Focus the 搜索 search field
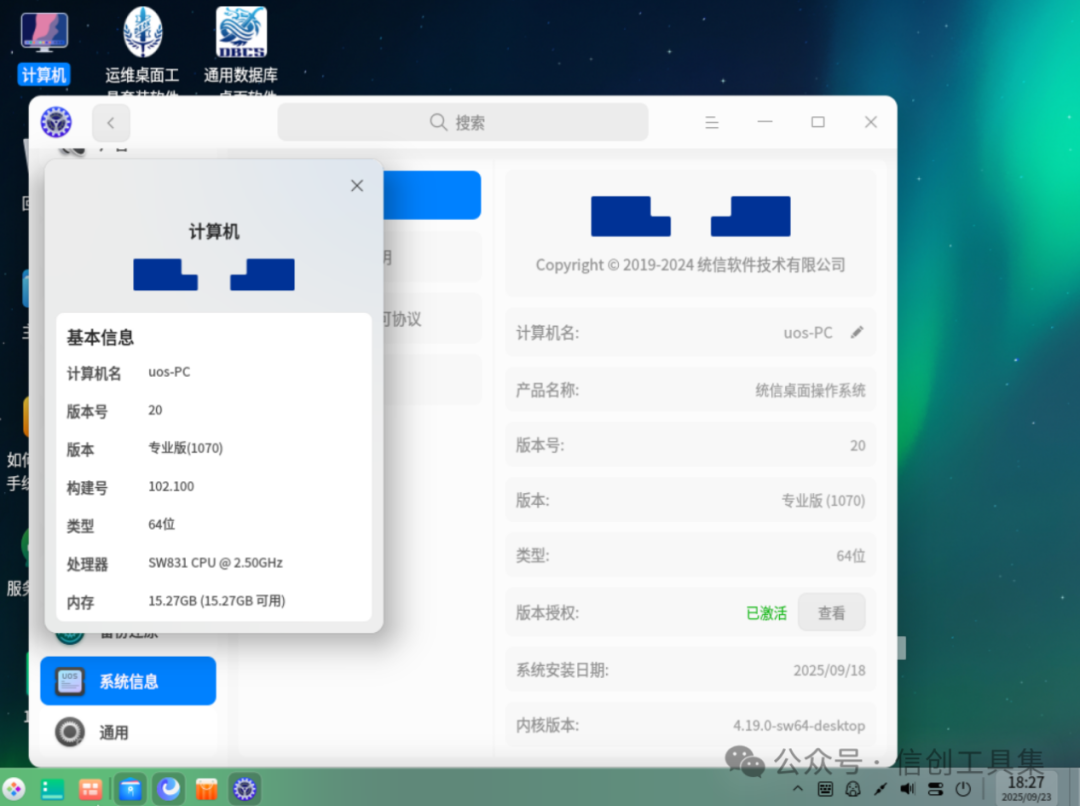This screenshot has height=806, width=1080. coord(462,123)
